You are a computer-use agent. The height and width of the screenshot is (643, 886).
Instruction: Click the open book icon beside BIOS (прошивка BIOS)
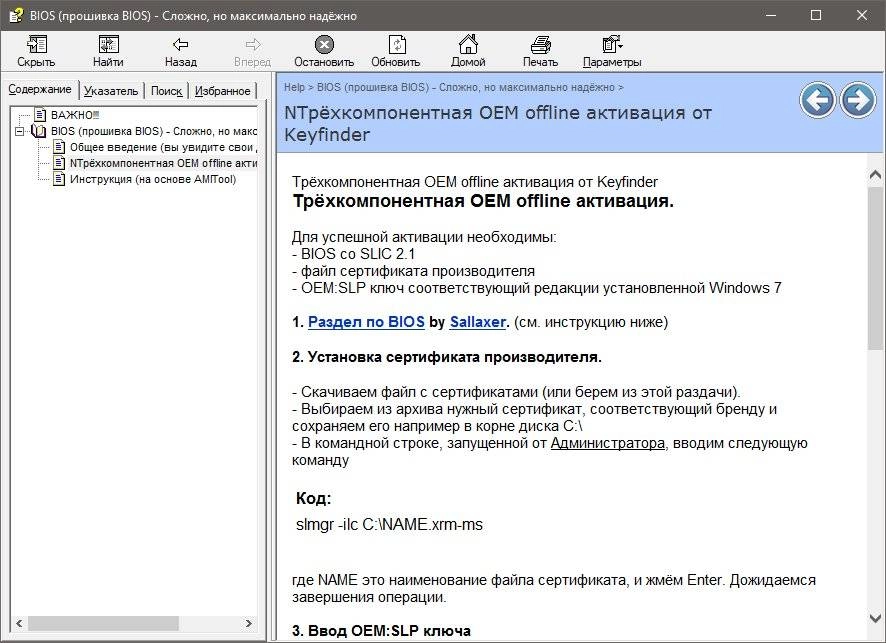click(x=39, y=131)
